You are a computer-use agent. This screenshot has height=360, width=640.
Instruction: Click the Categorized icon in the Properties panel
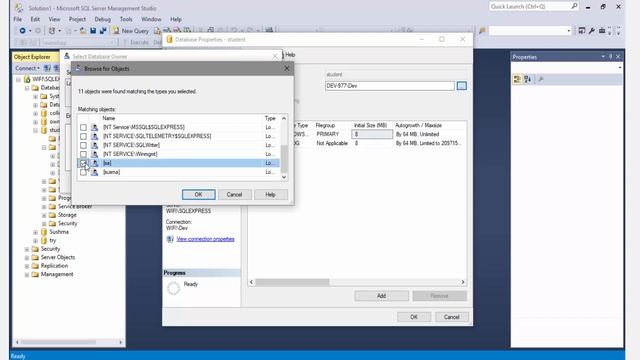click(x=517, y=79)
